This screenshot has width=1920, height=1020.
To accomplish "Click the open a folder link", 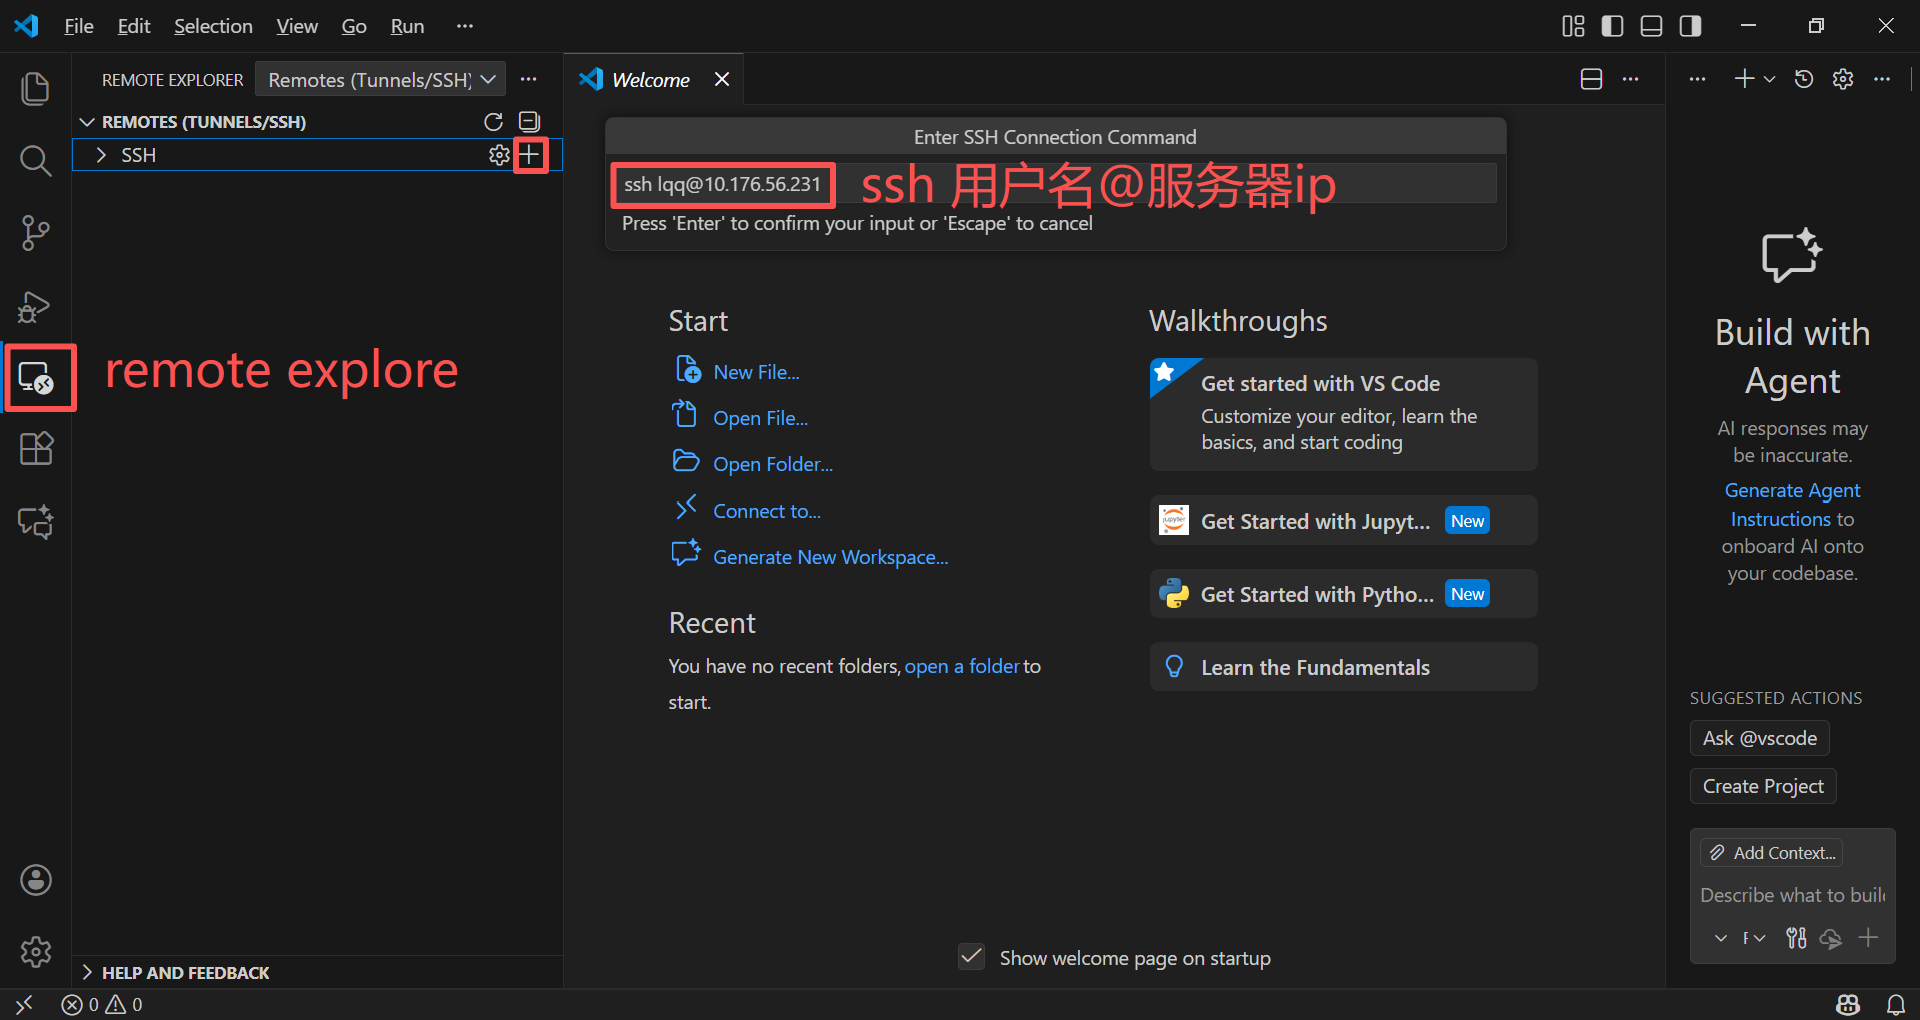I will [x=962, y=666].
